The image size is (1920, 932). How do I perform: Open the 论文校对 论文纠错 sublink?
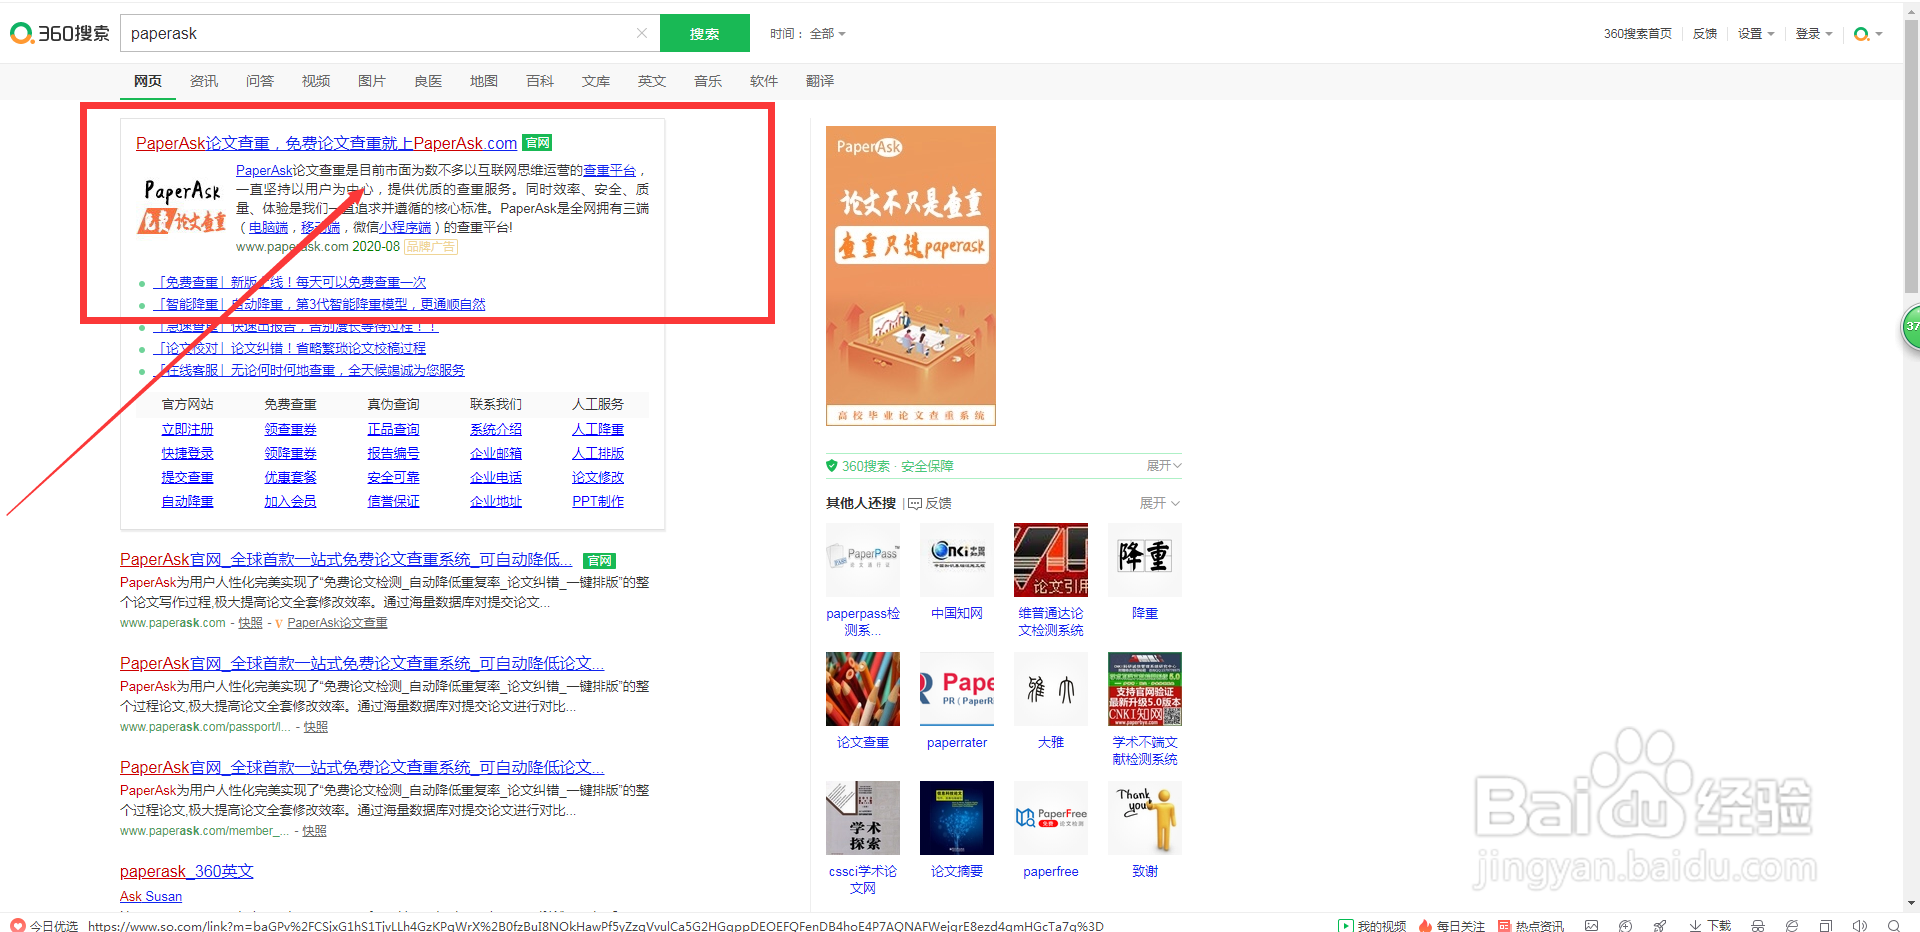coord(292,348)
